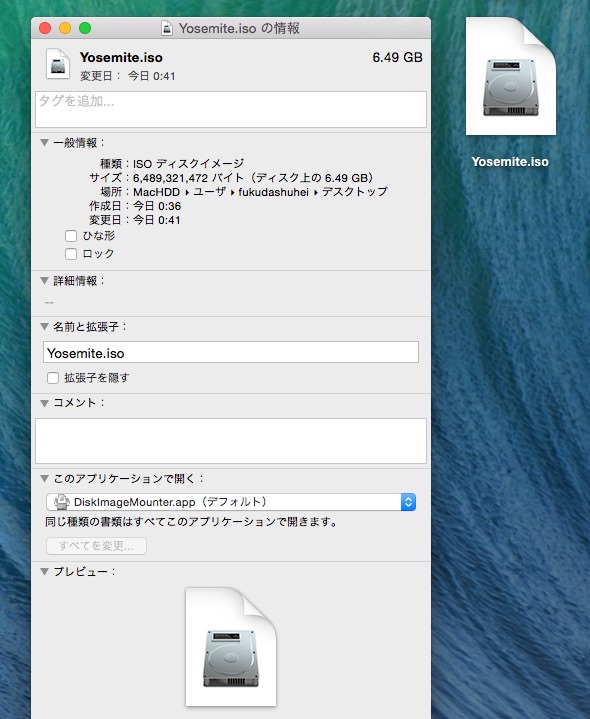Click the bold Yosemite.iso header title
The width and height of the screenshot is (590, 719).
[121, 58]
